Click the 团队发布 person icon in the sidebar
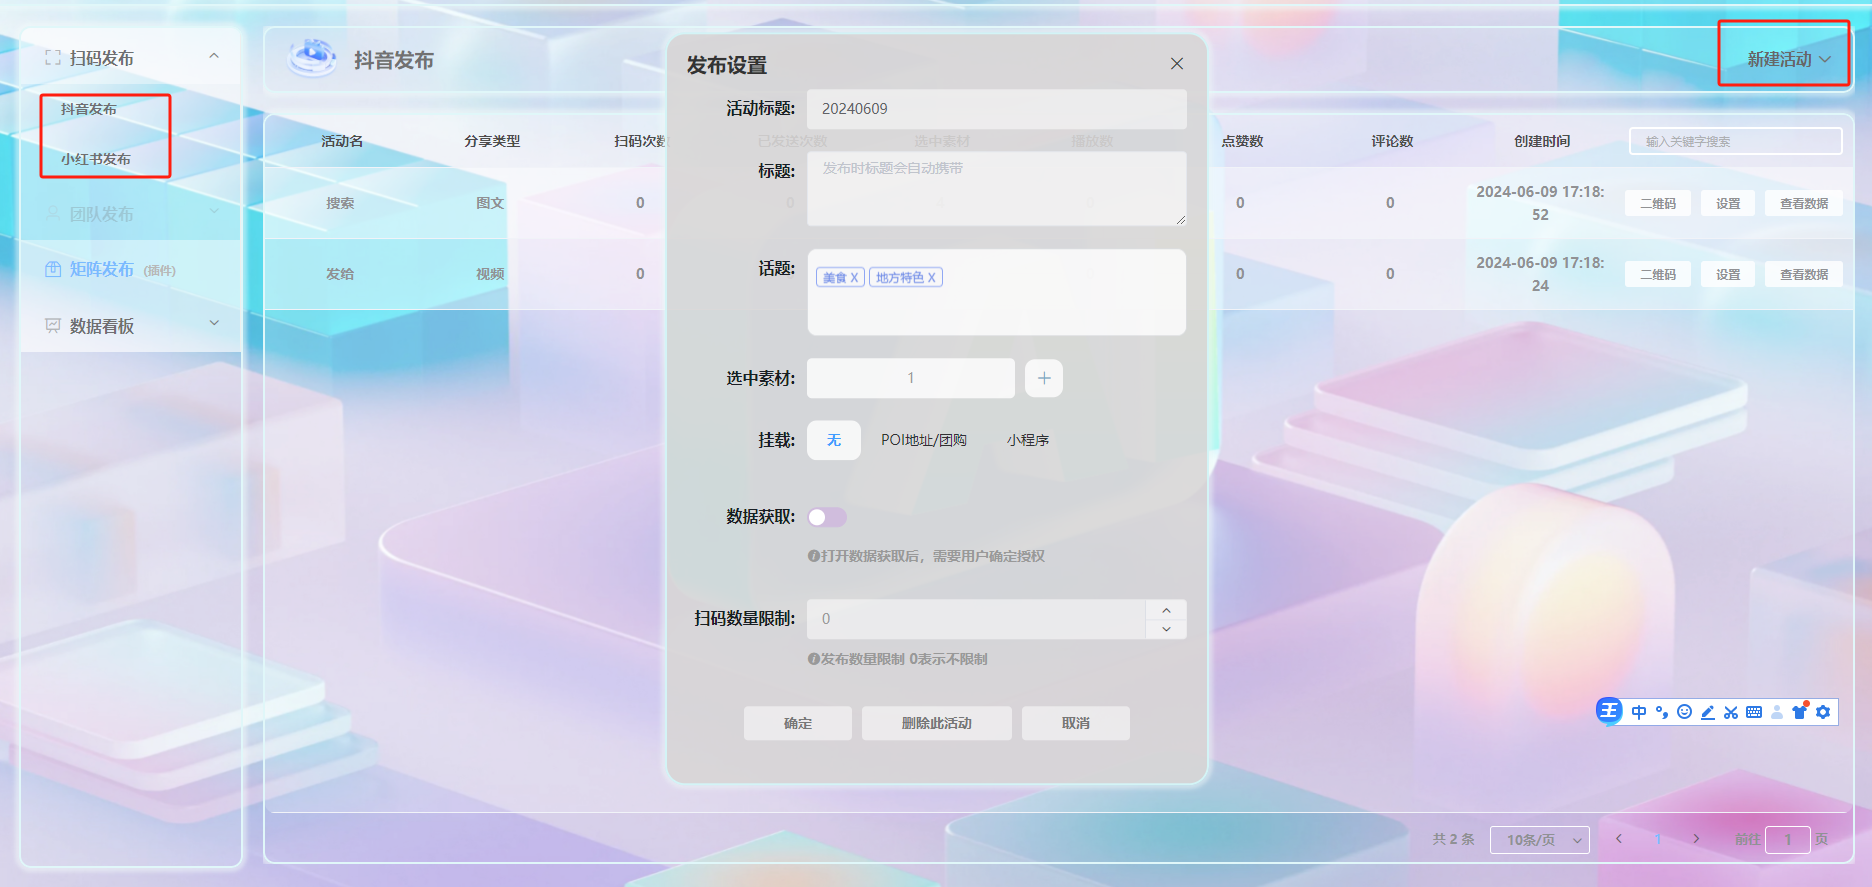The height and width of the screenshot is (887, 1872). click(53, 214)
